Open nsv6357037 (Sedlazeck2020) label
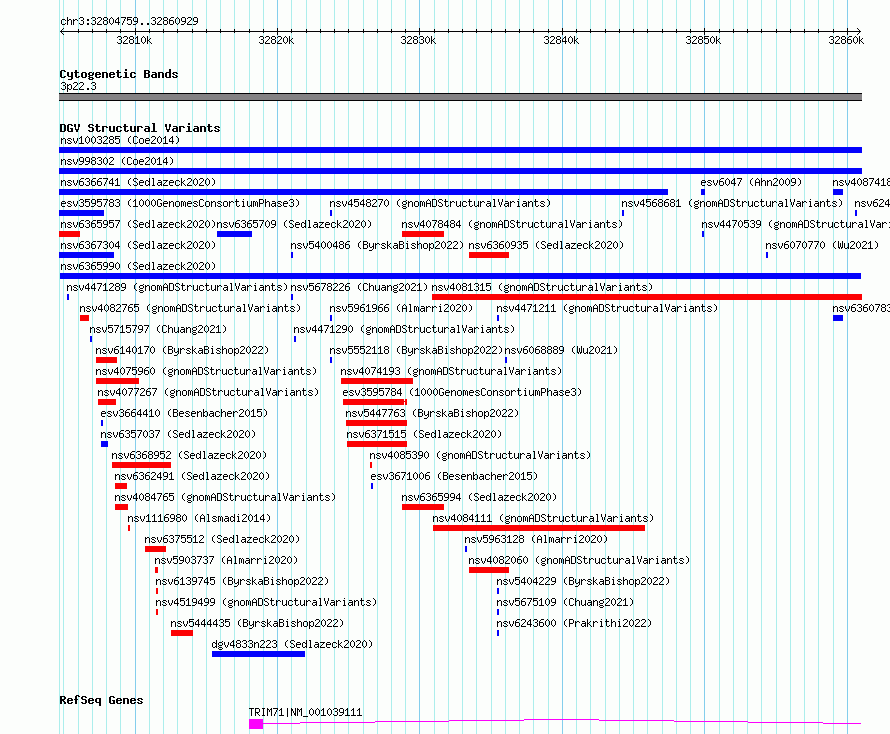 point(178,434)
